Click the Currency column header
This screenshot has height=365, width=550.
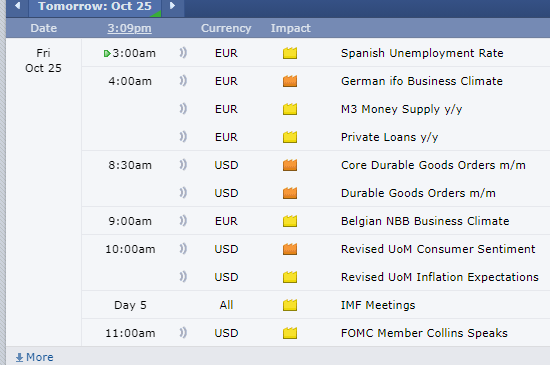(x=226, y=28)
